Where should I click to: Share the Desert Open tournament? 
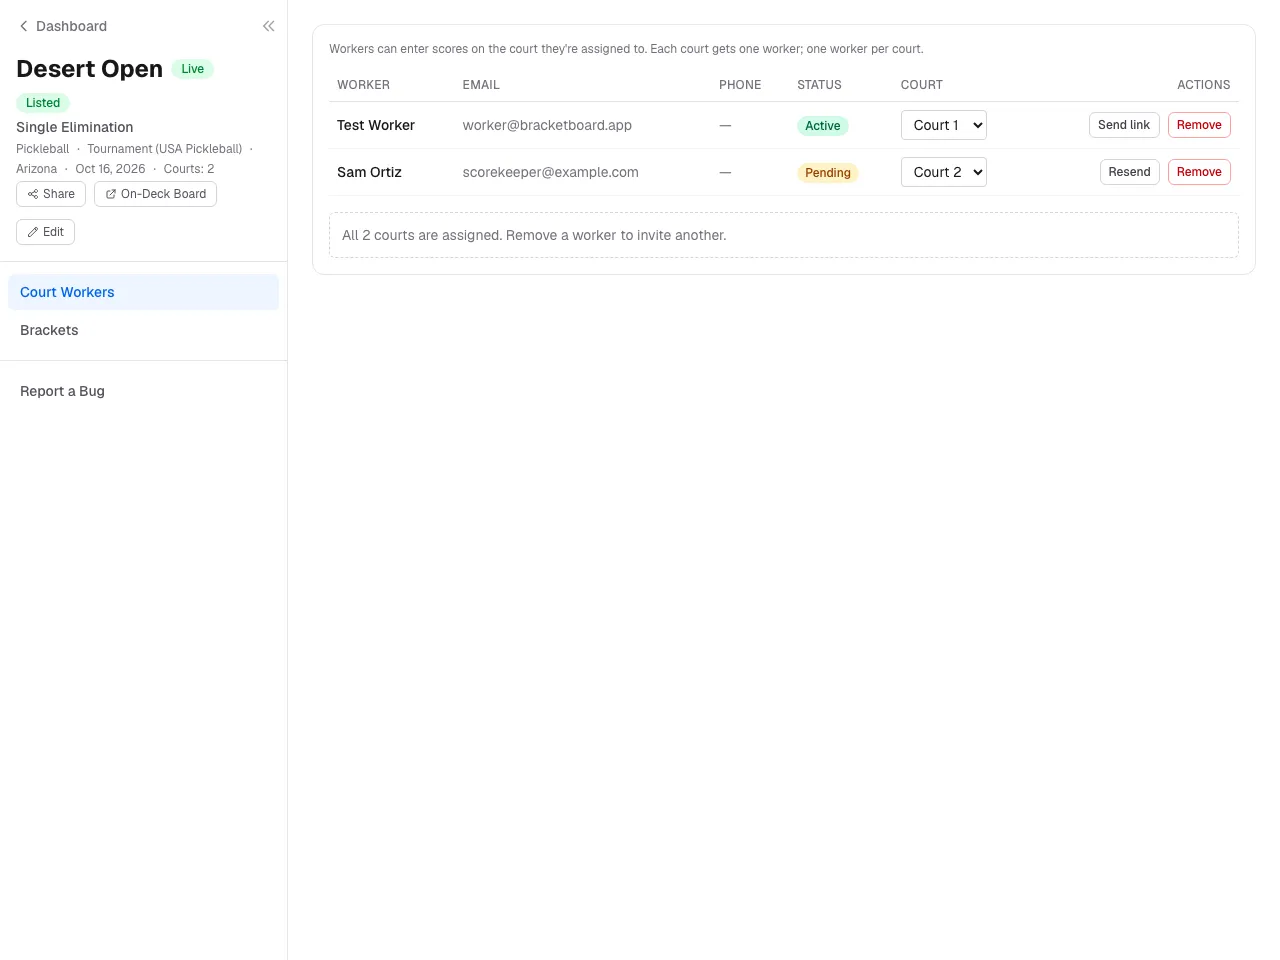(51, 194)
